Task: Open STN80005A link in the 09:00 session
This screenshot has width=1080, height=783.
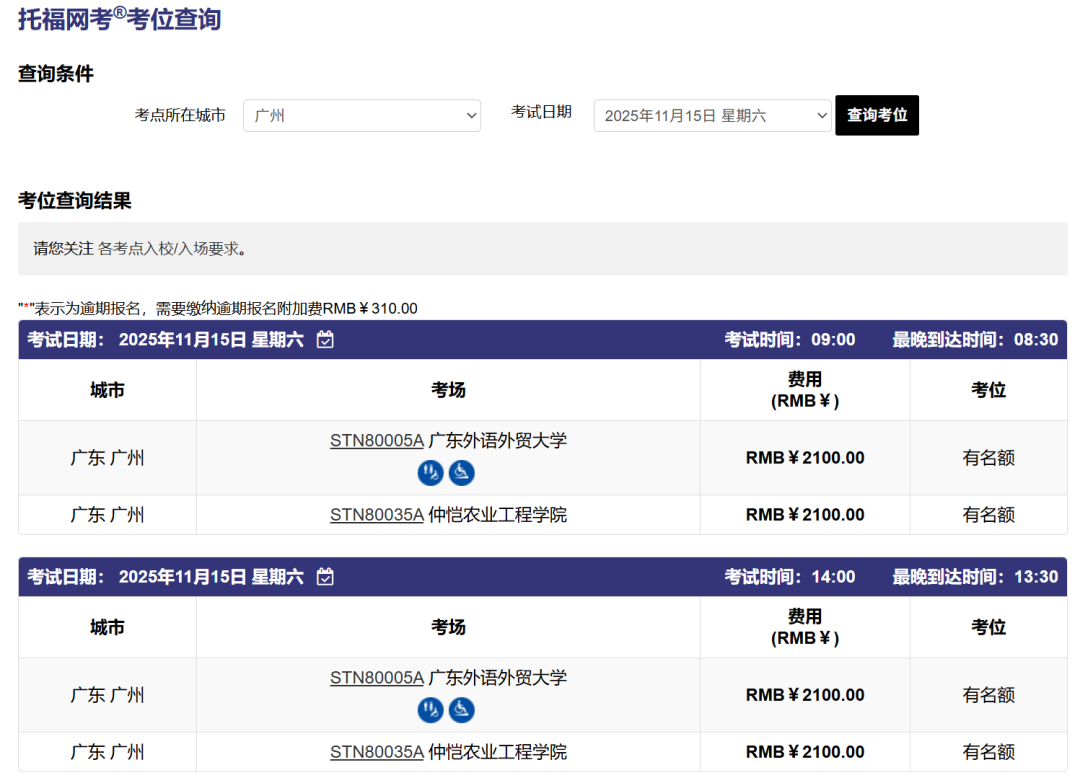Action: pos(377,441)
